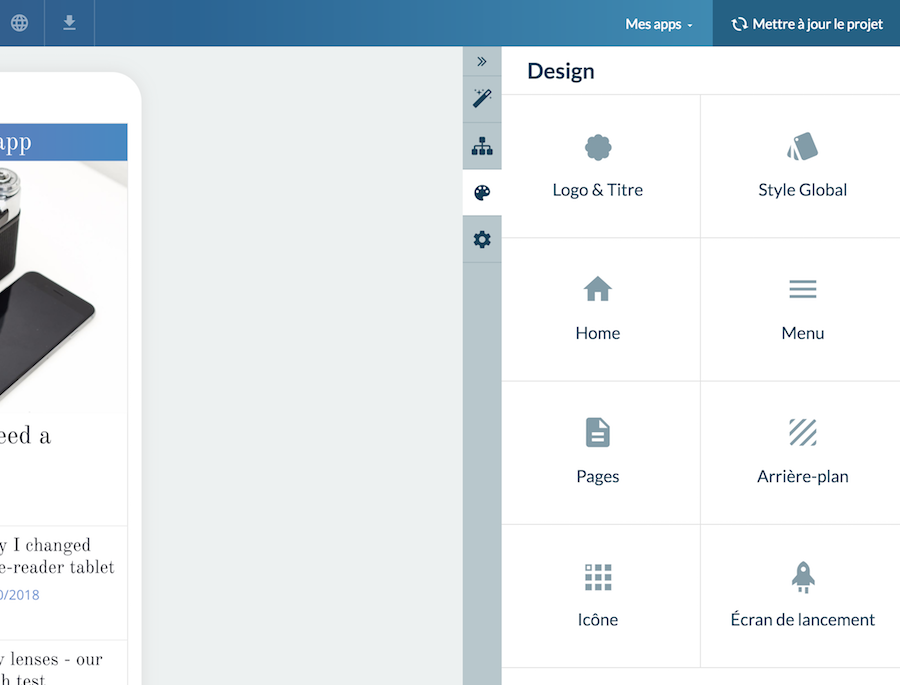Image resolution: width=900 pixels, height=685 pixels.
Task: Open Icône app icon settings
Action: point(598,596)
